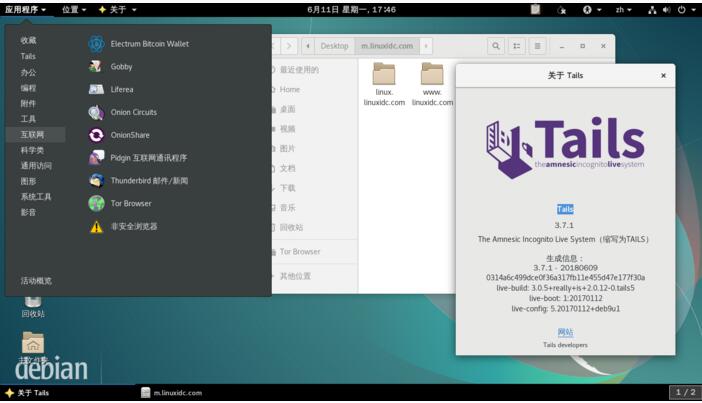This screenshot has width=702, height=403.
Task: Open Pidgin internet messenger
Action: 138,158
